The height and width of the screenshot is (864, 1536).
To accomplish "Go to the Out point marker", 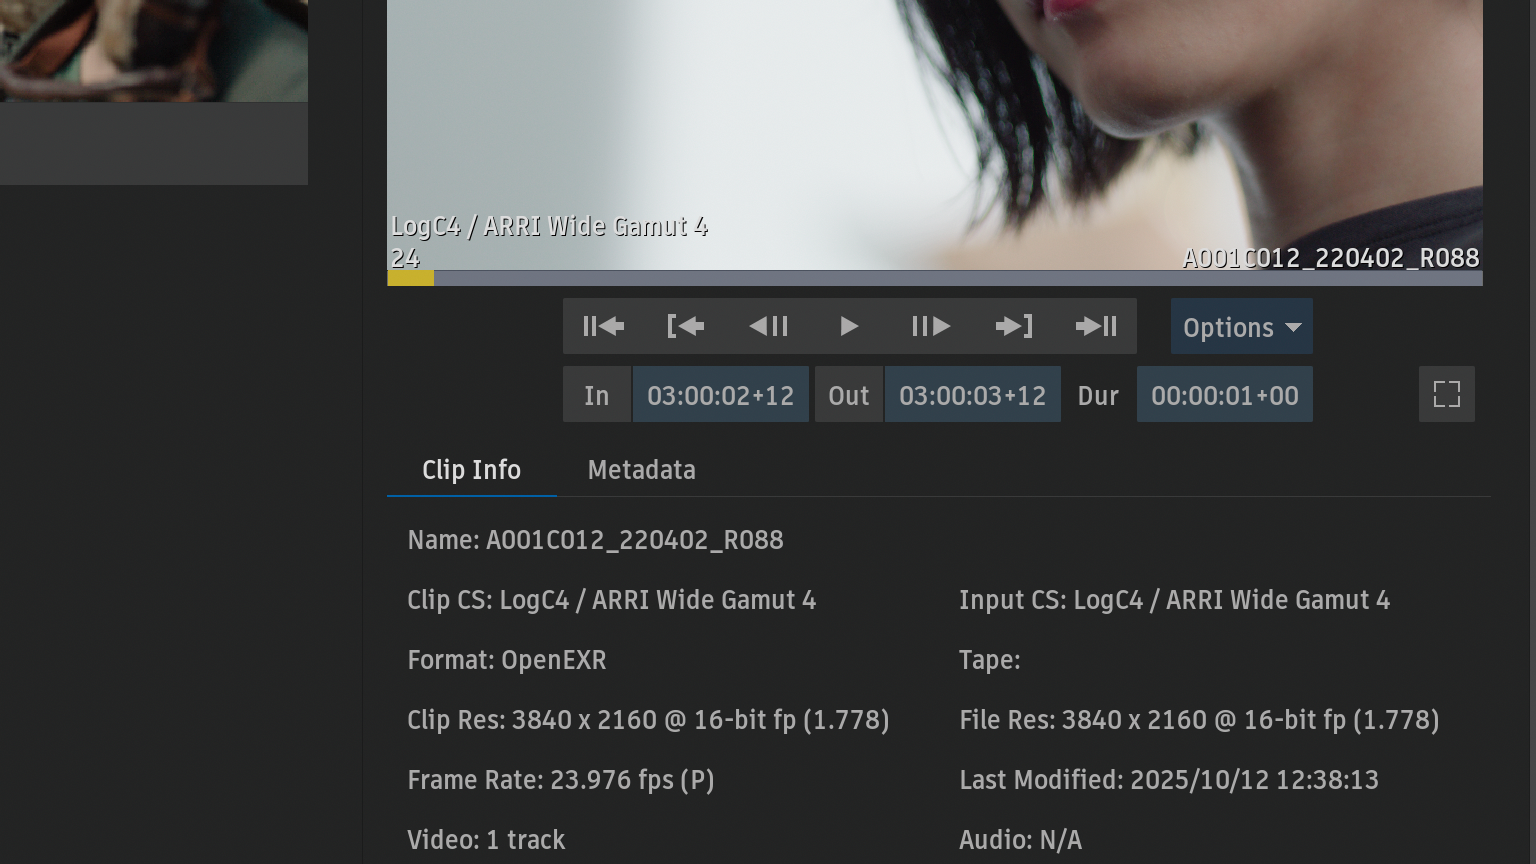I will coord(1014,326).
